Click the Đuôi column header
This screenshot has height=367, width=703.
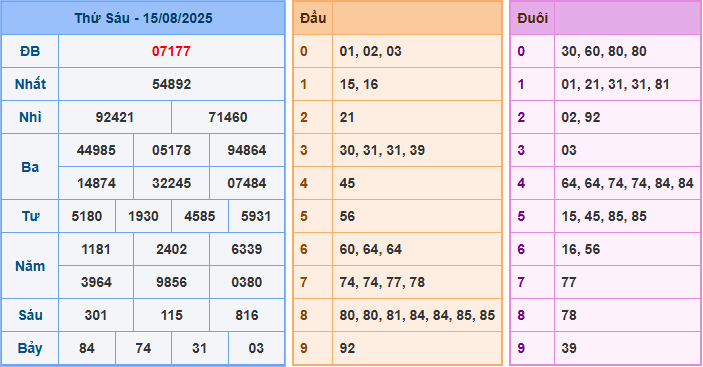point(532,18)
